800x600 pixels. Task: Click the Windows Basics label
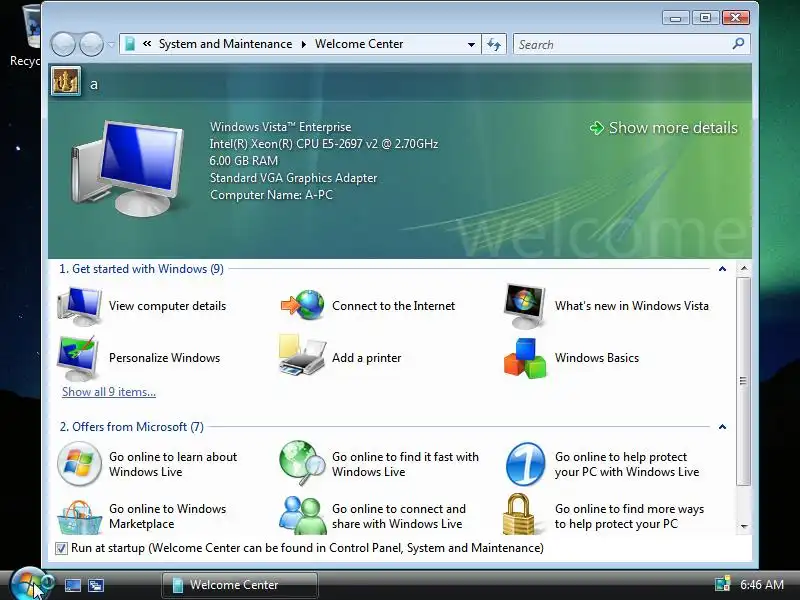597,358
